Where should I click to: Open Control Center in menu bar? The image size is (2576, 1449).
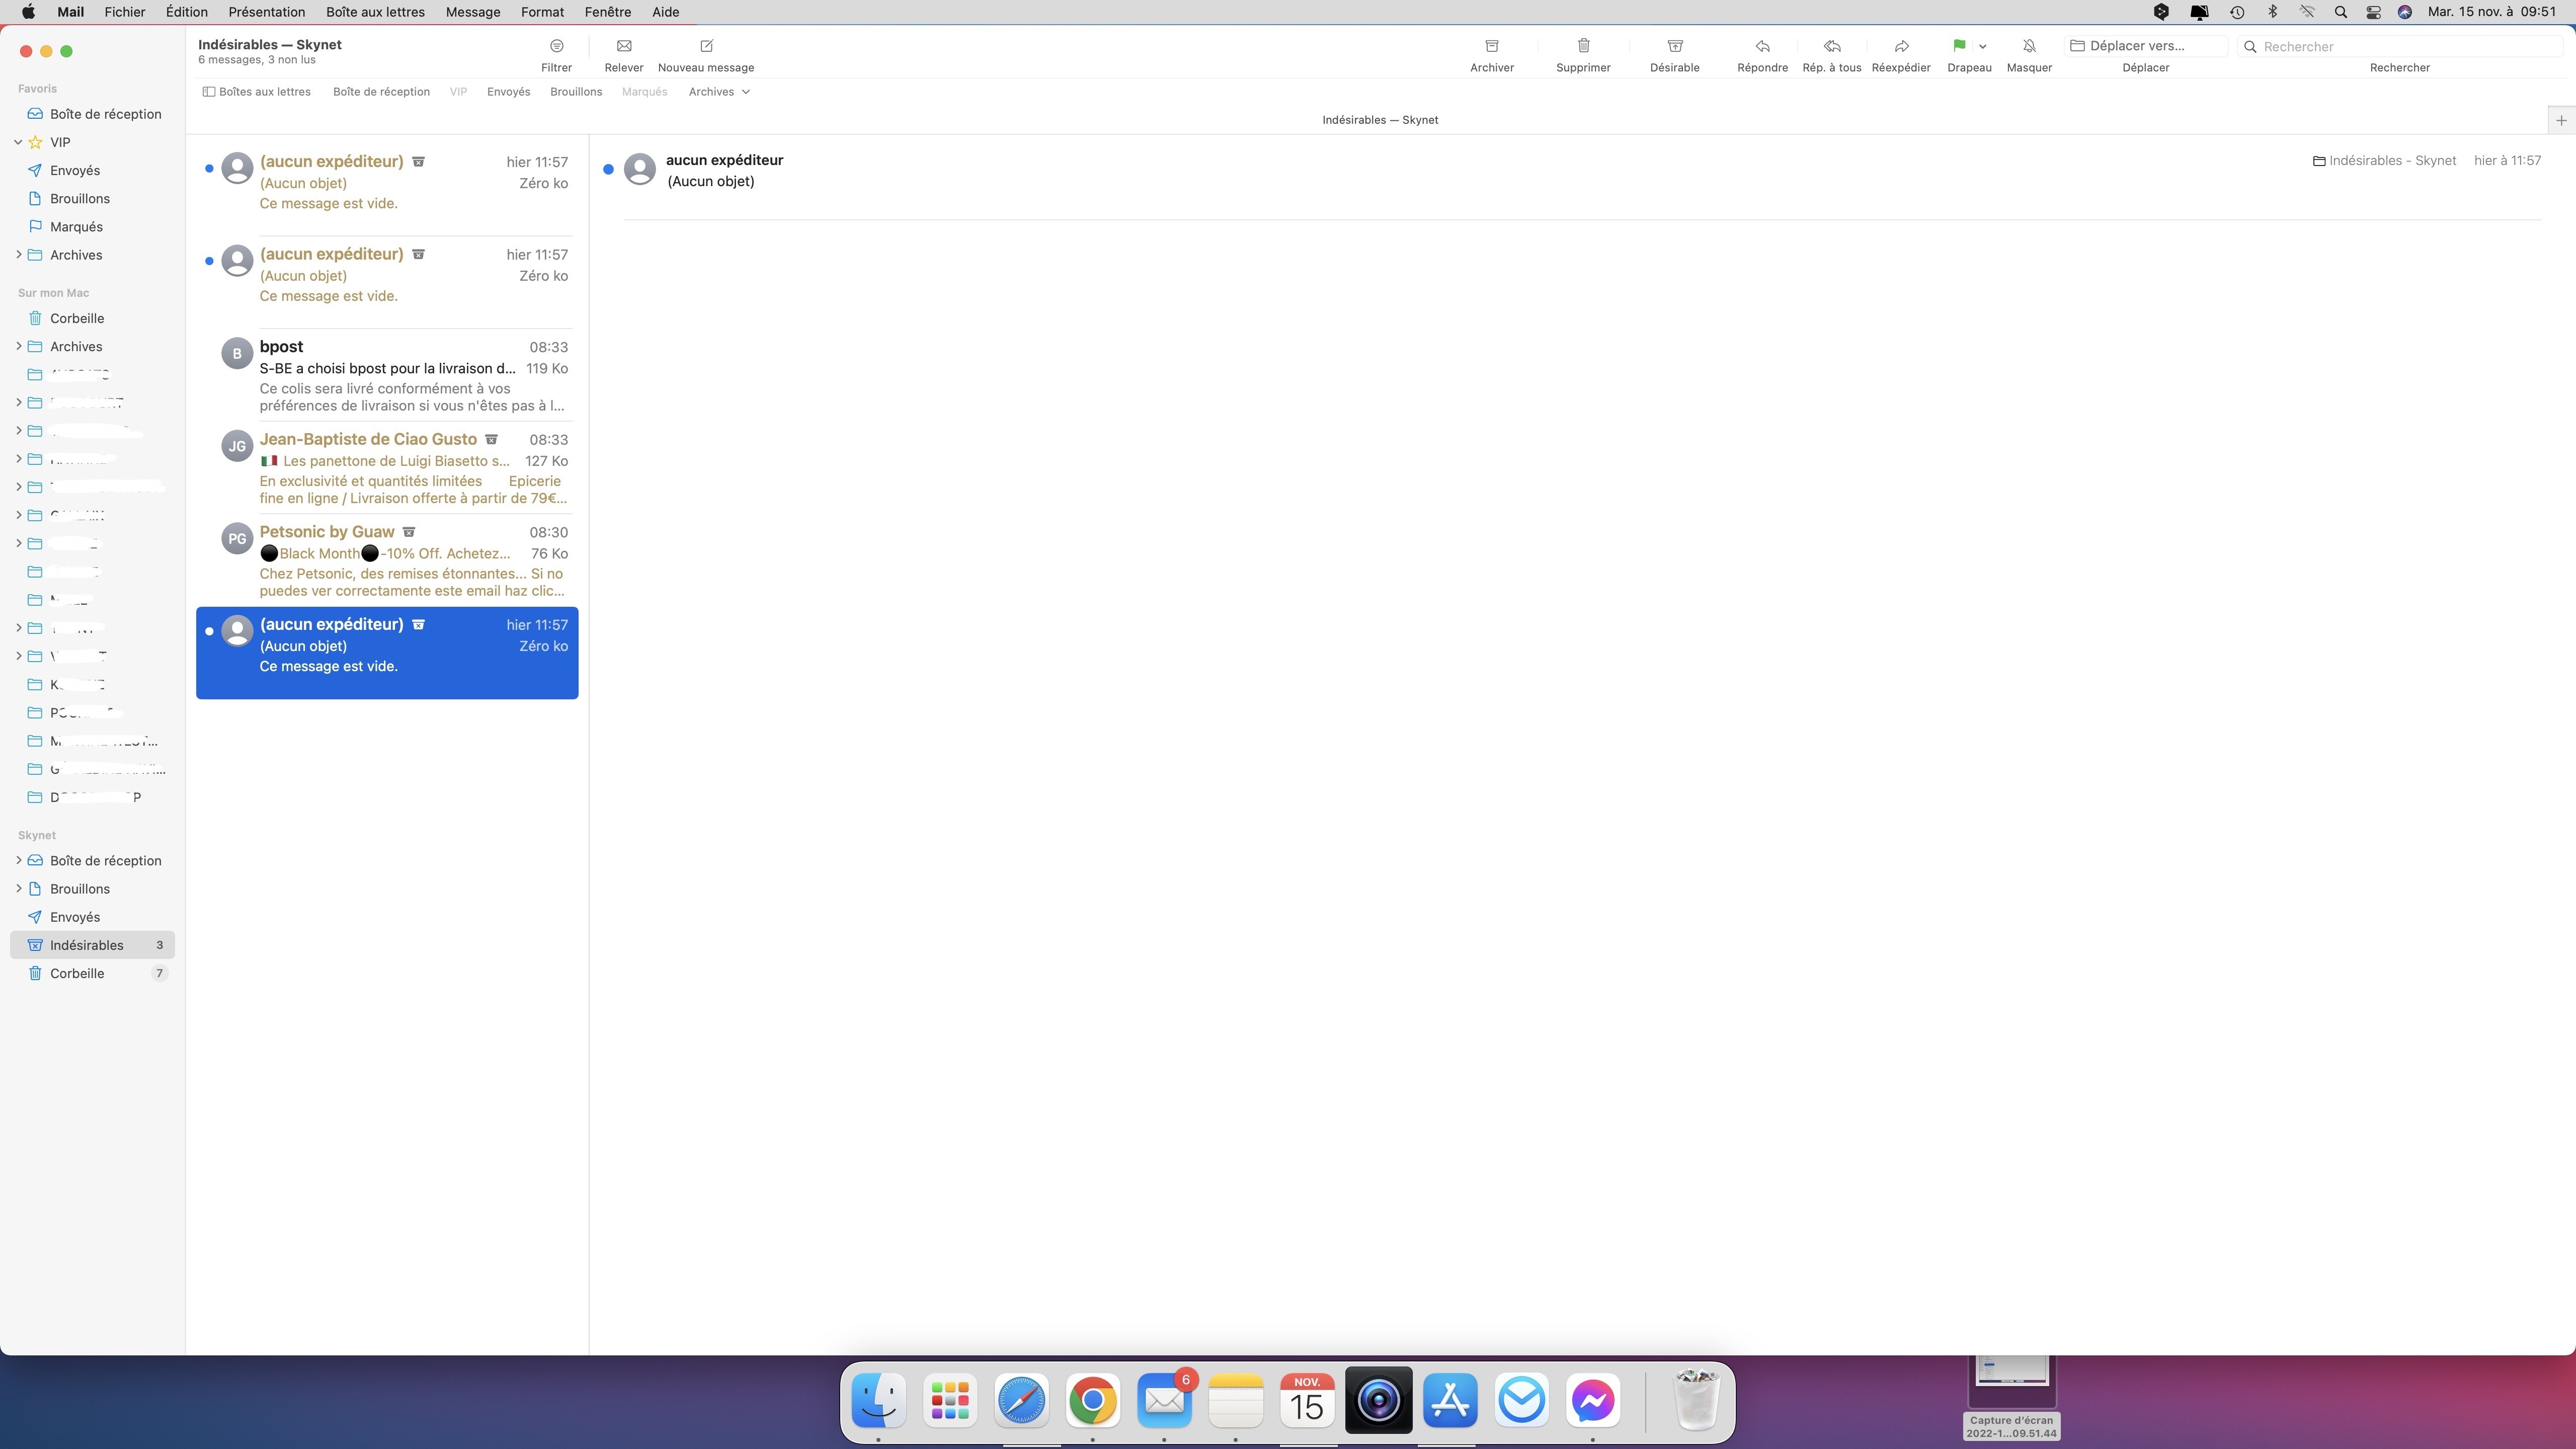pos(2373,12)
